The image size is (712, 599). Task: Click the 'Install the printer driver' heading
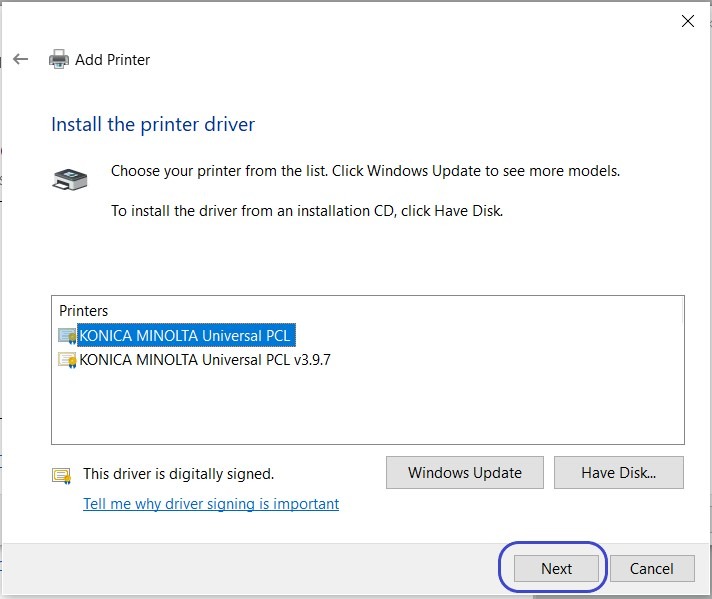click(x=153, y=125)
